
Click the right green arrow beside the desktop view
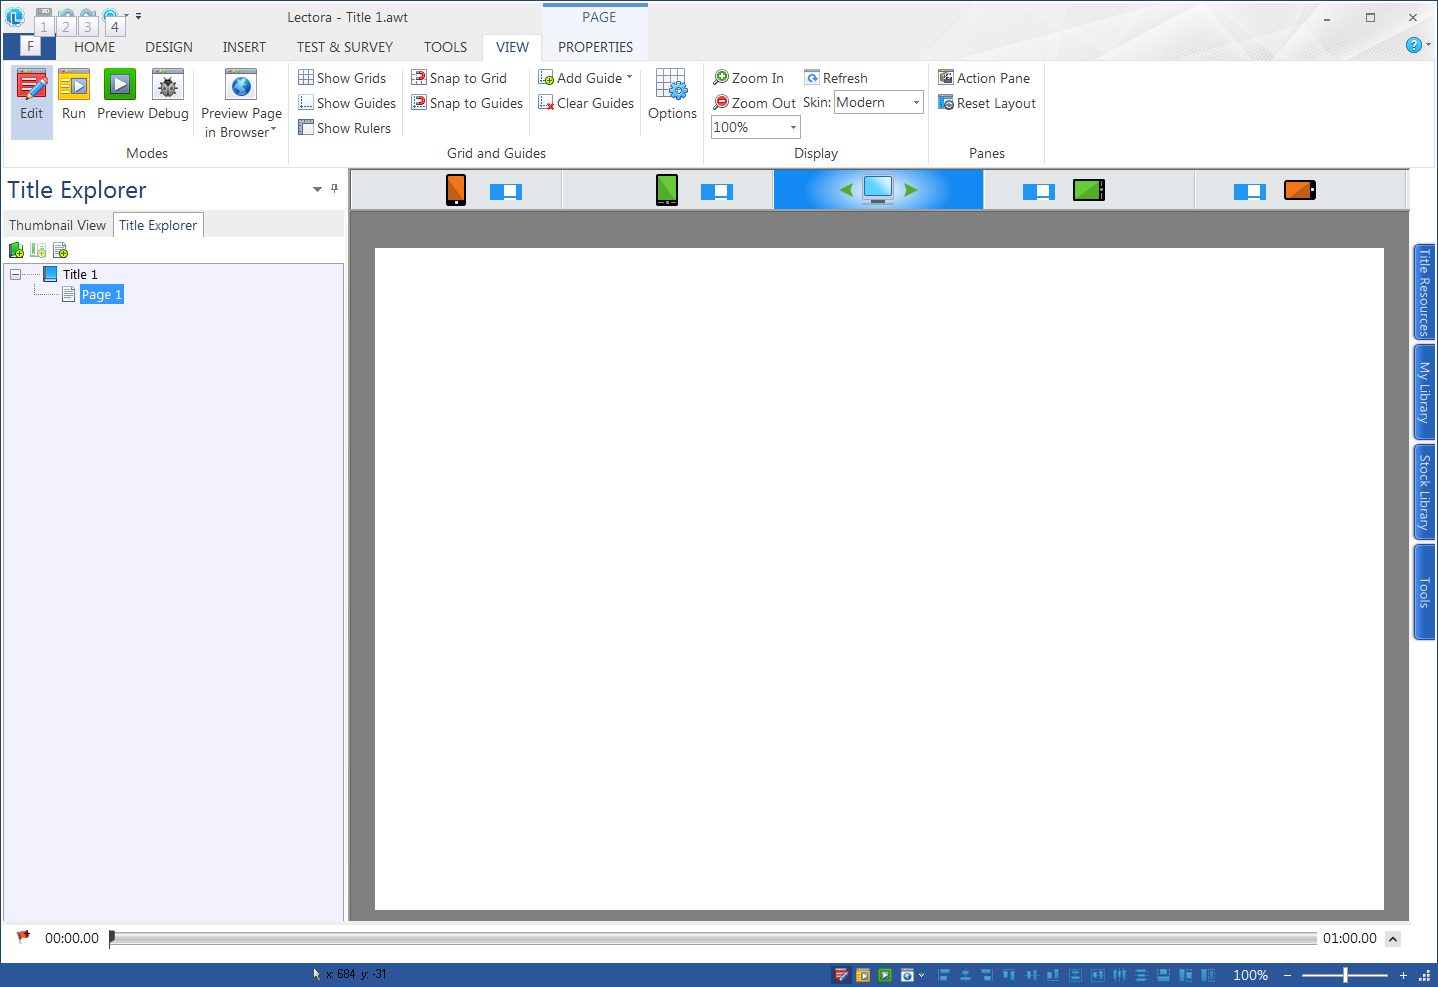(x=910, y=190)
